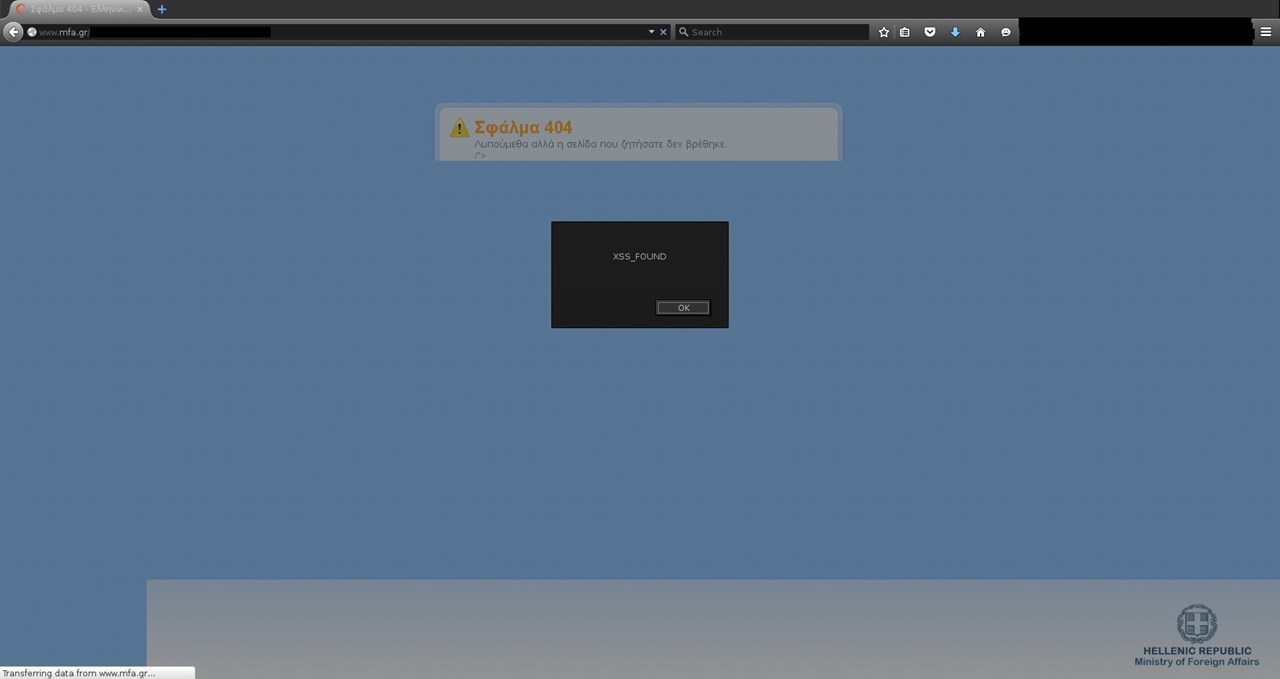Bookmark this page with the star icon
Image resolution: width=1280 pixels, height=679 pixels.
click(x=884, y=32)
